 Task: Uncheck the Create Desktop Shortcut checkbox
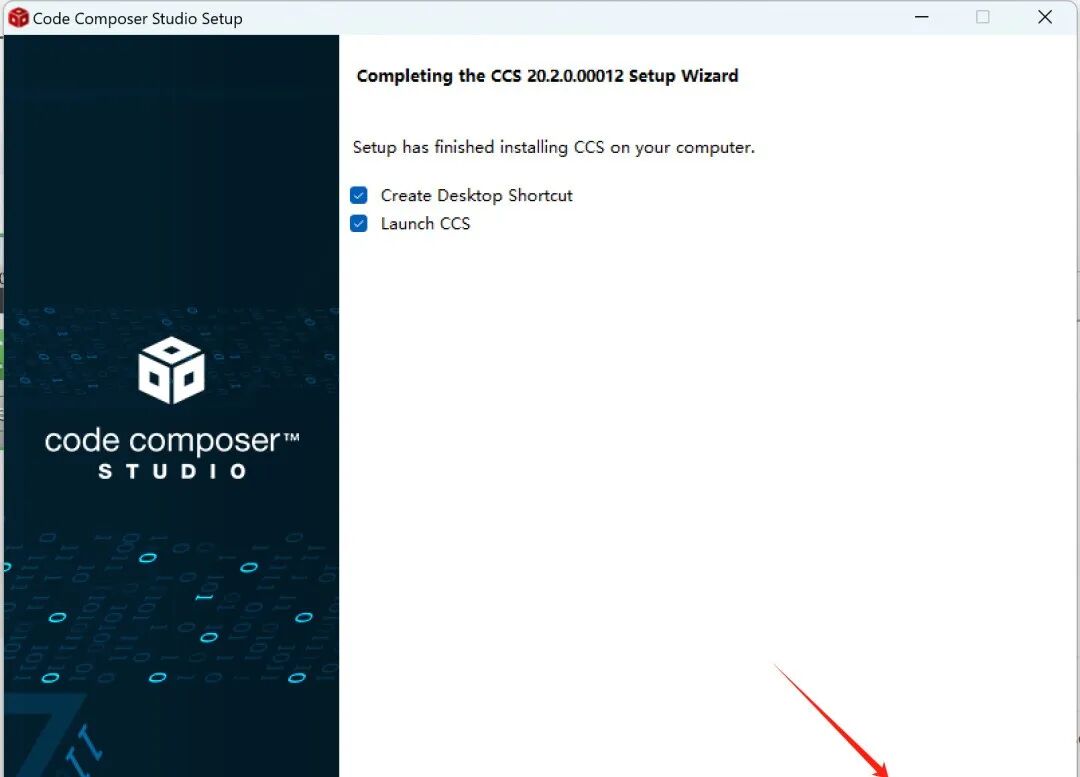[359, 196]
